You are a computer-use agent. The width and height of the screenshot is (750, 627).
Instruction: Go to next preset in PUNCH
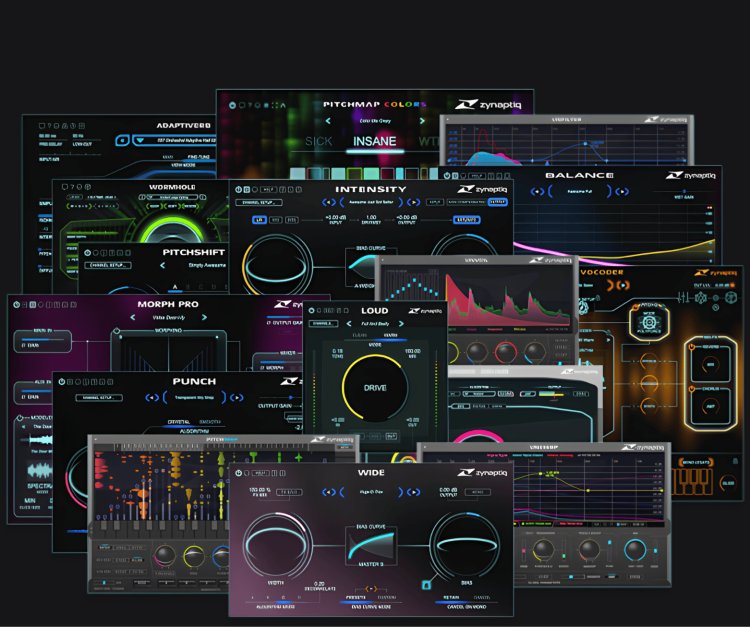(x=236, y=397)
